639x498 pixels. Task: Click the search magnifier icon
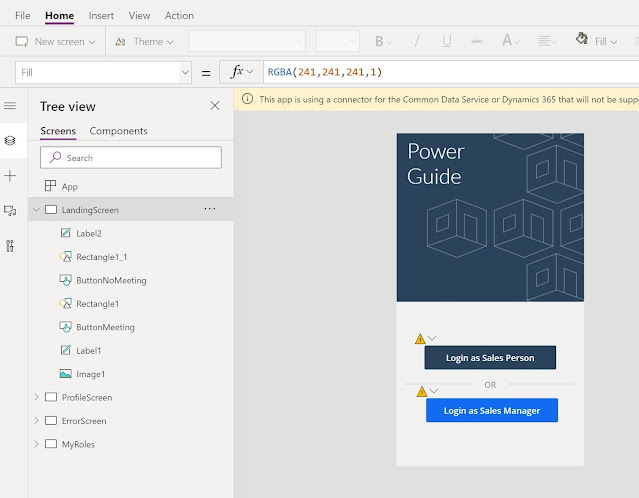pos(55,157)
